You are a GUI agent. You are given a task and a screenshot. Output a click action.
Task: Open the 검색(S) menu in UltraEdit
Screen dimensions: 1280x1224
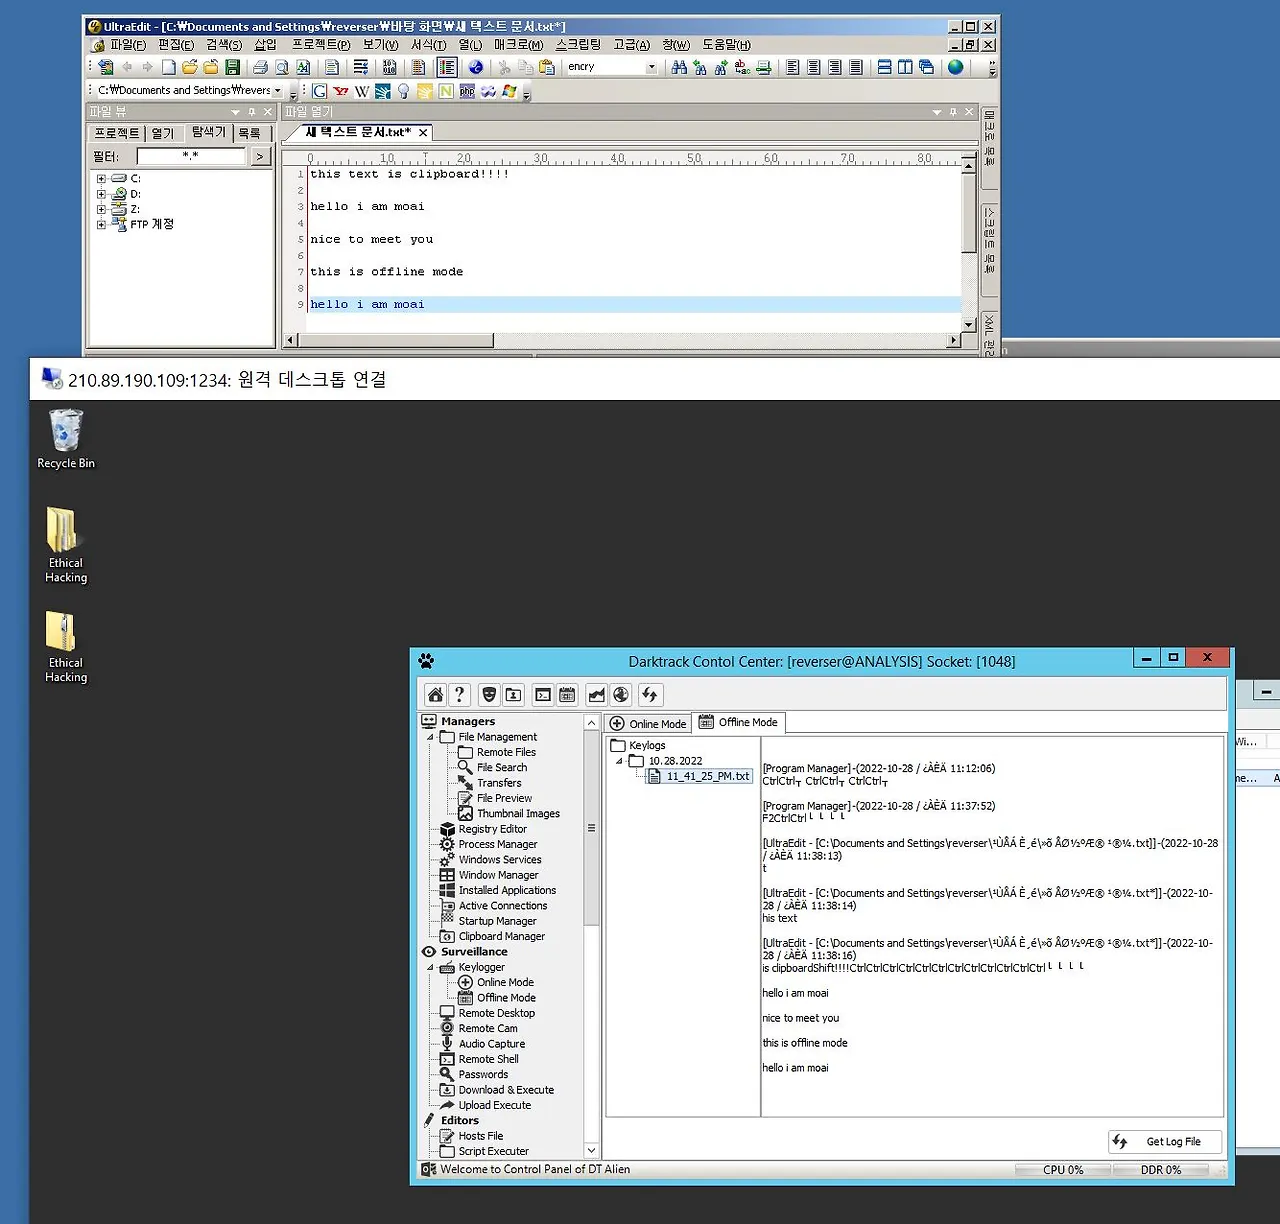(224, 45)
